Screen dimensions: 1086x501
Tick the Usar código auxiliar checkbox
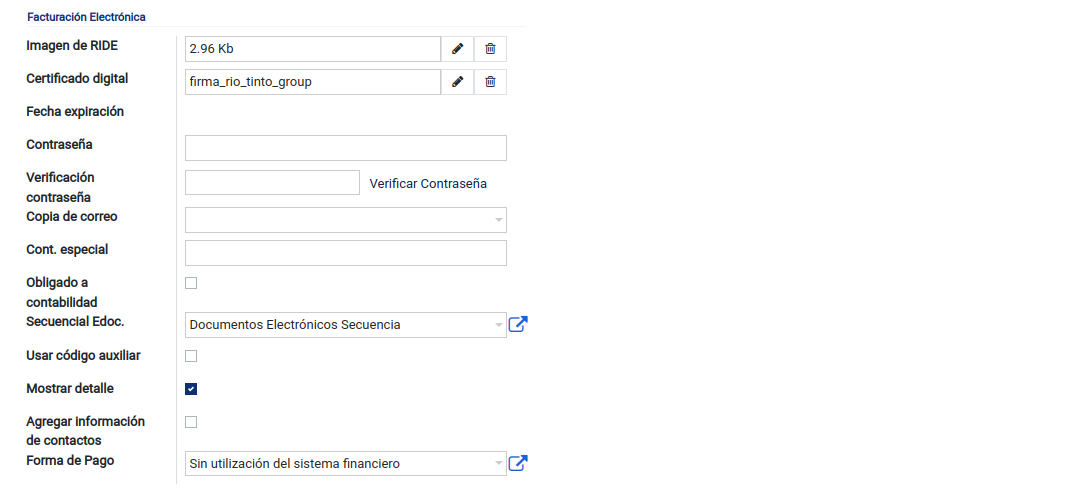(x=191, y=356)
